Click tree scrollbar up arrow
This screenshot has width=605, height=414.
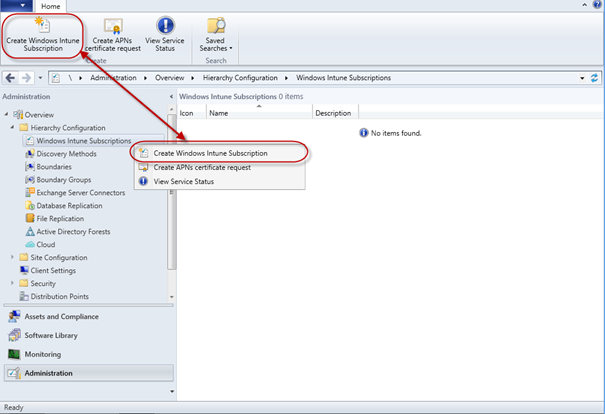coord(172,109)
